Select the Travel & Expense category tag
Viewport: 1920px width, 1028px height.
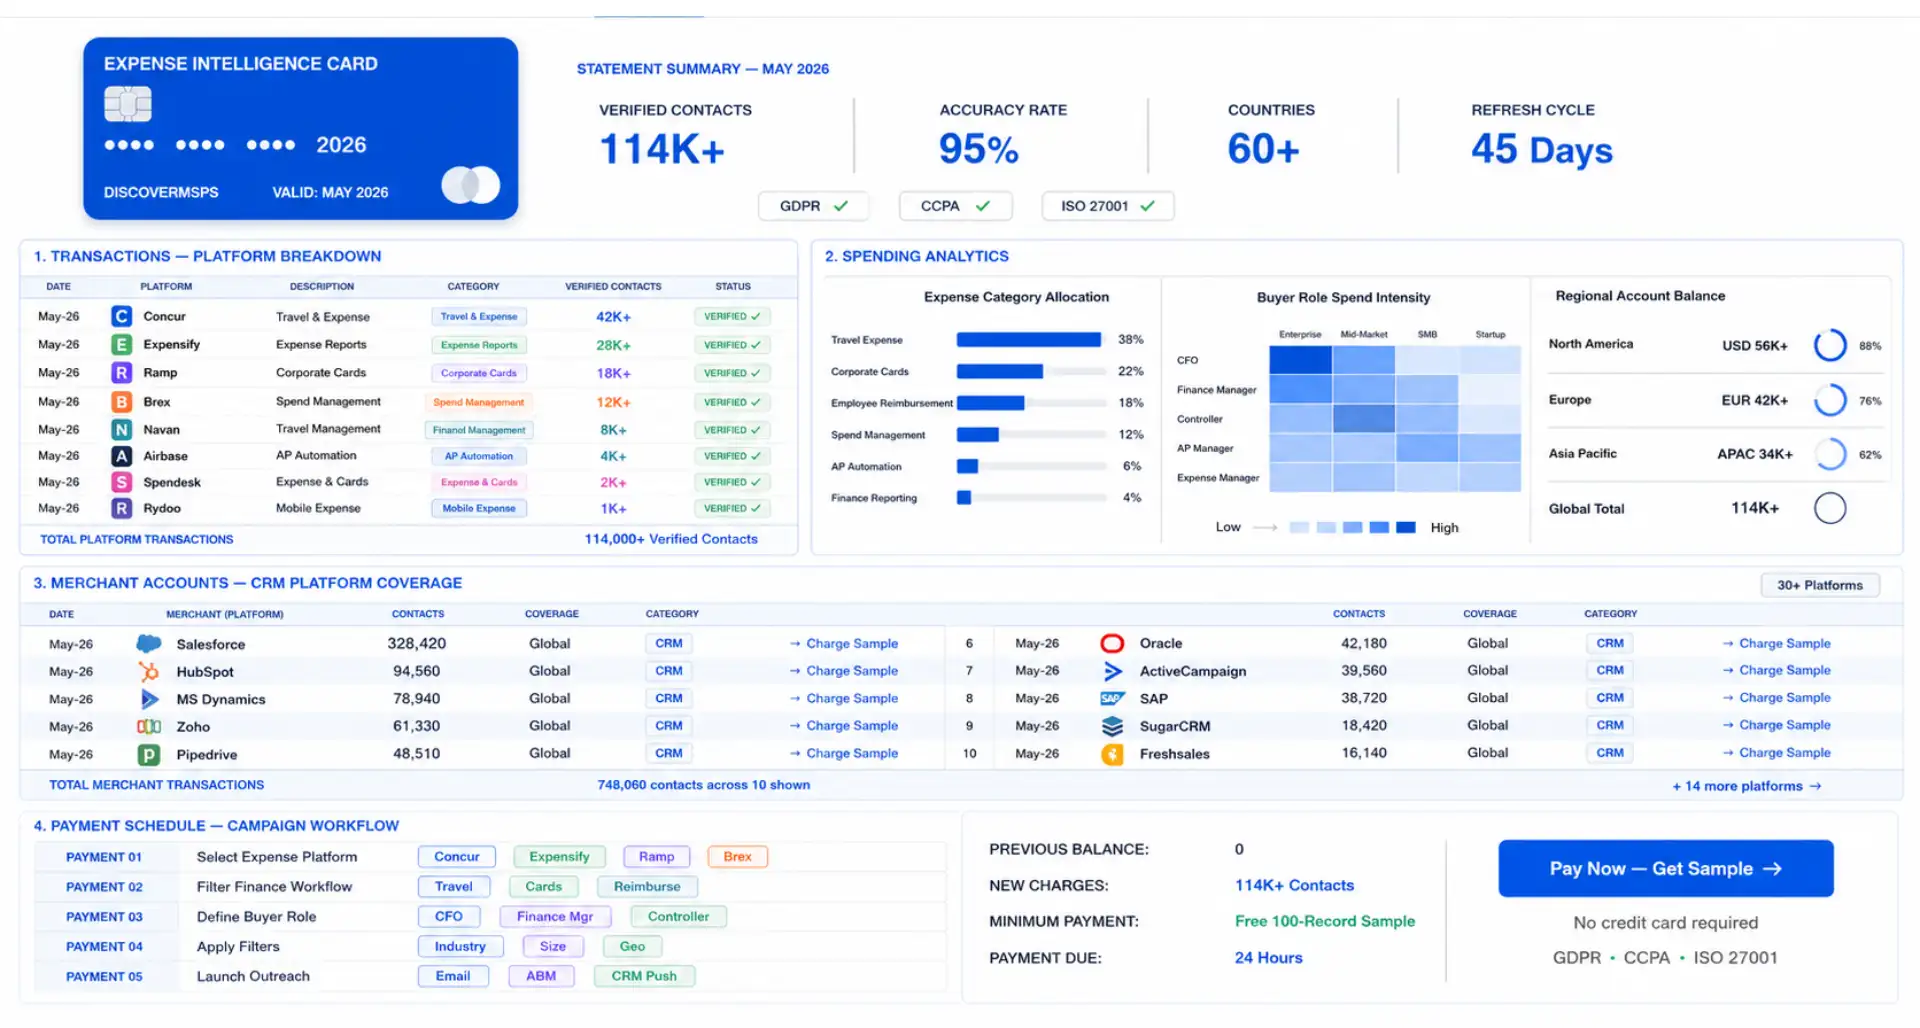click(479, 316)
